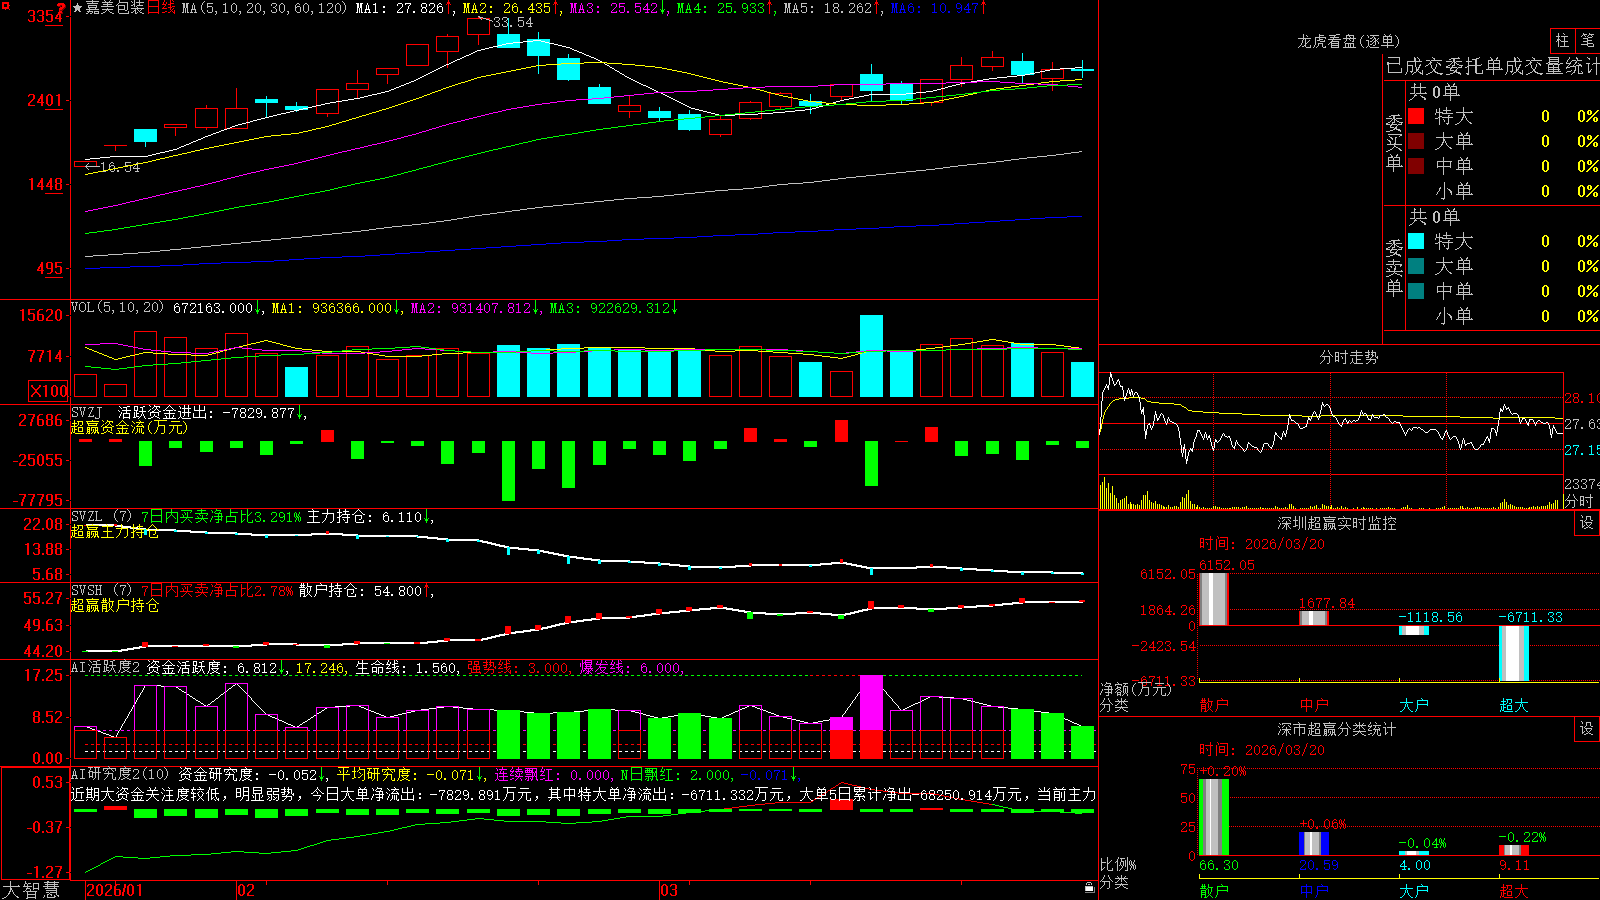This screenshot has height=900, width=1600.
Task: Select volume MA1: 936366.000 value
Action: [336, 308]
